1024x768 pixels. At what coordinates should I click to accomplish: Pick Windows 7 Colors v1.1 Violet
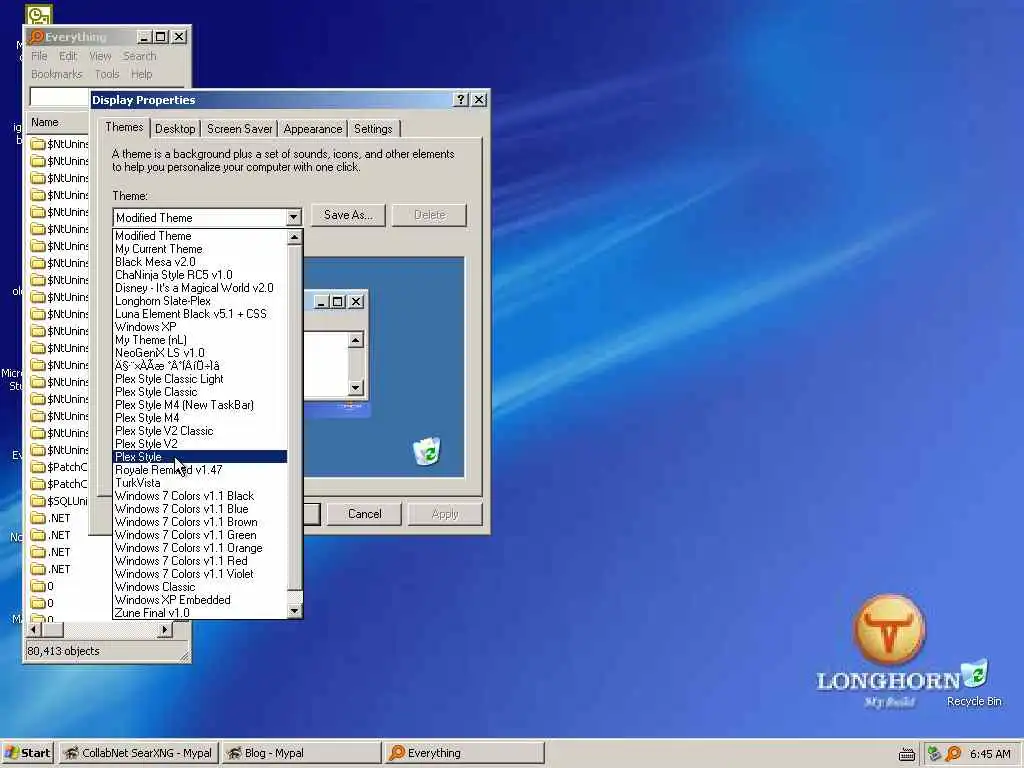coord(200,574)
